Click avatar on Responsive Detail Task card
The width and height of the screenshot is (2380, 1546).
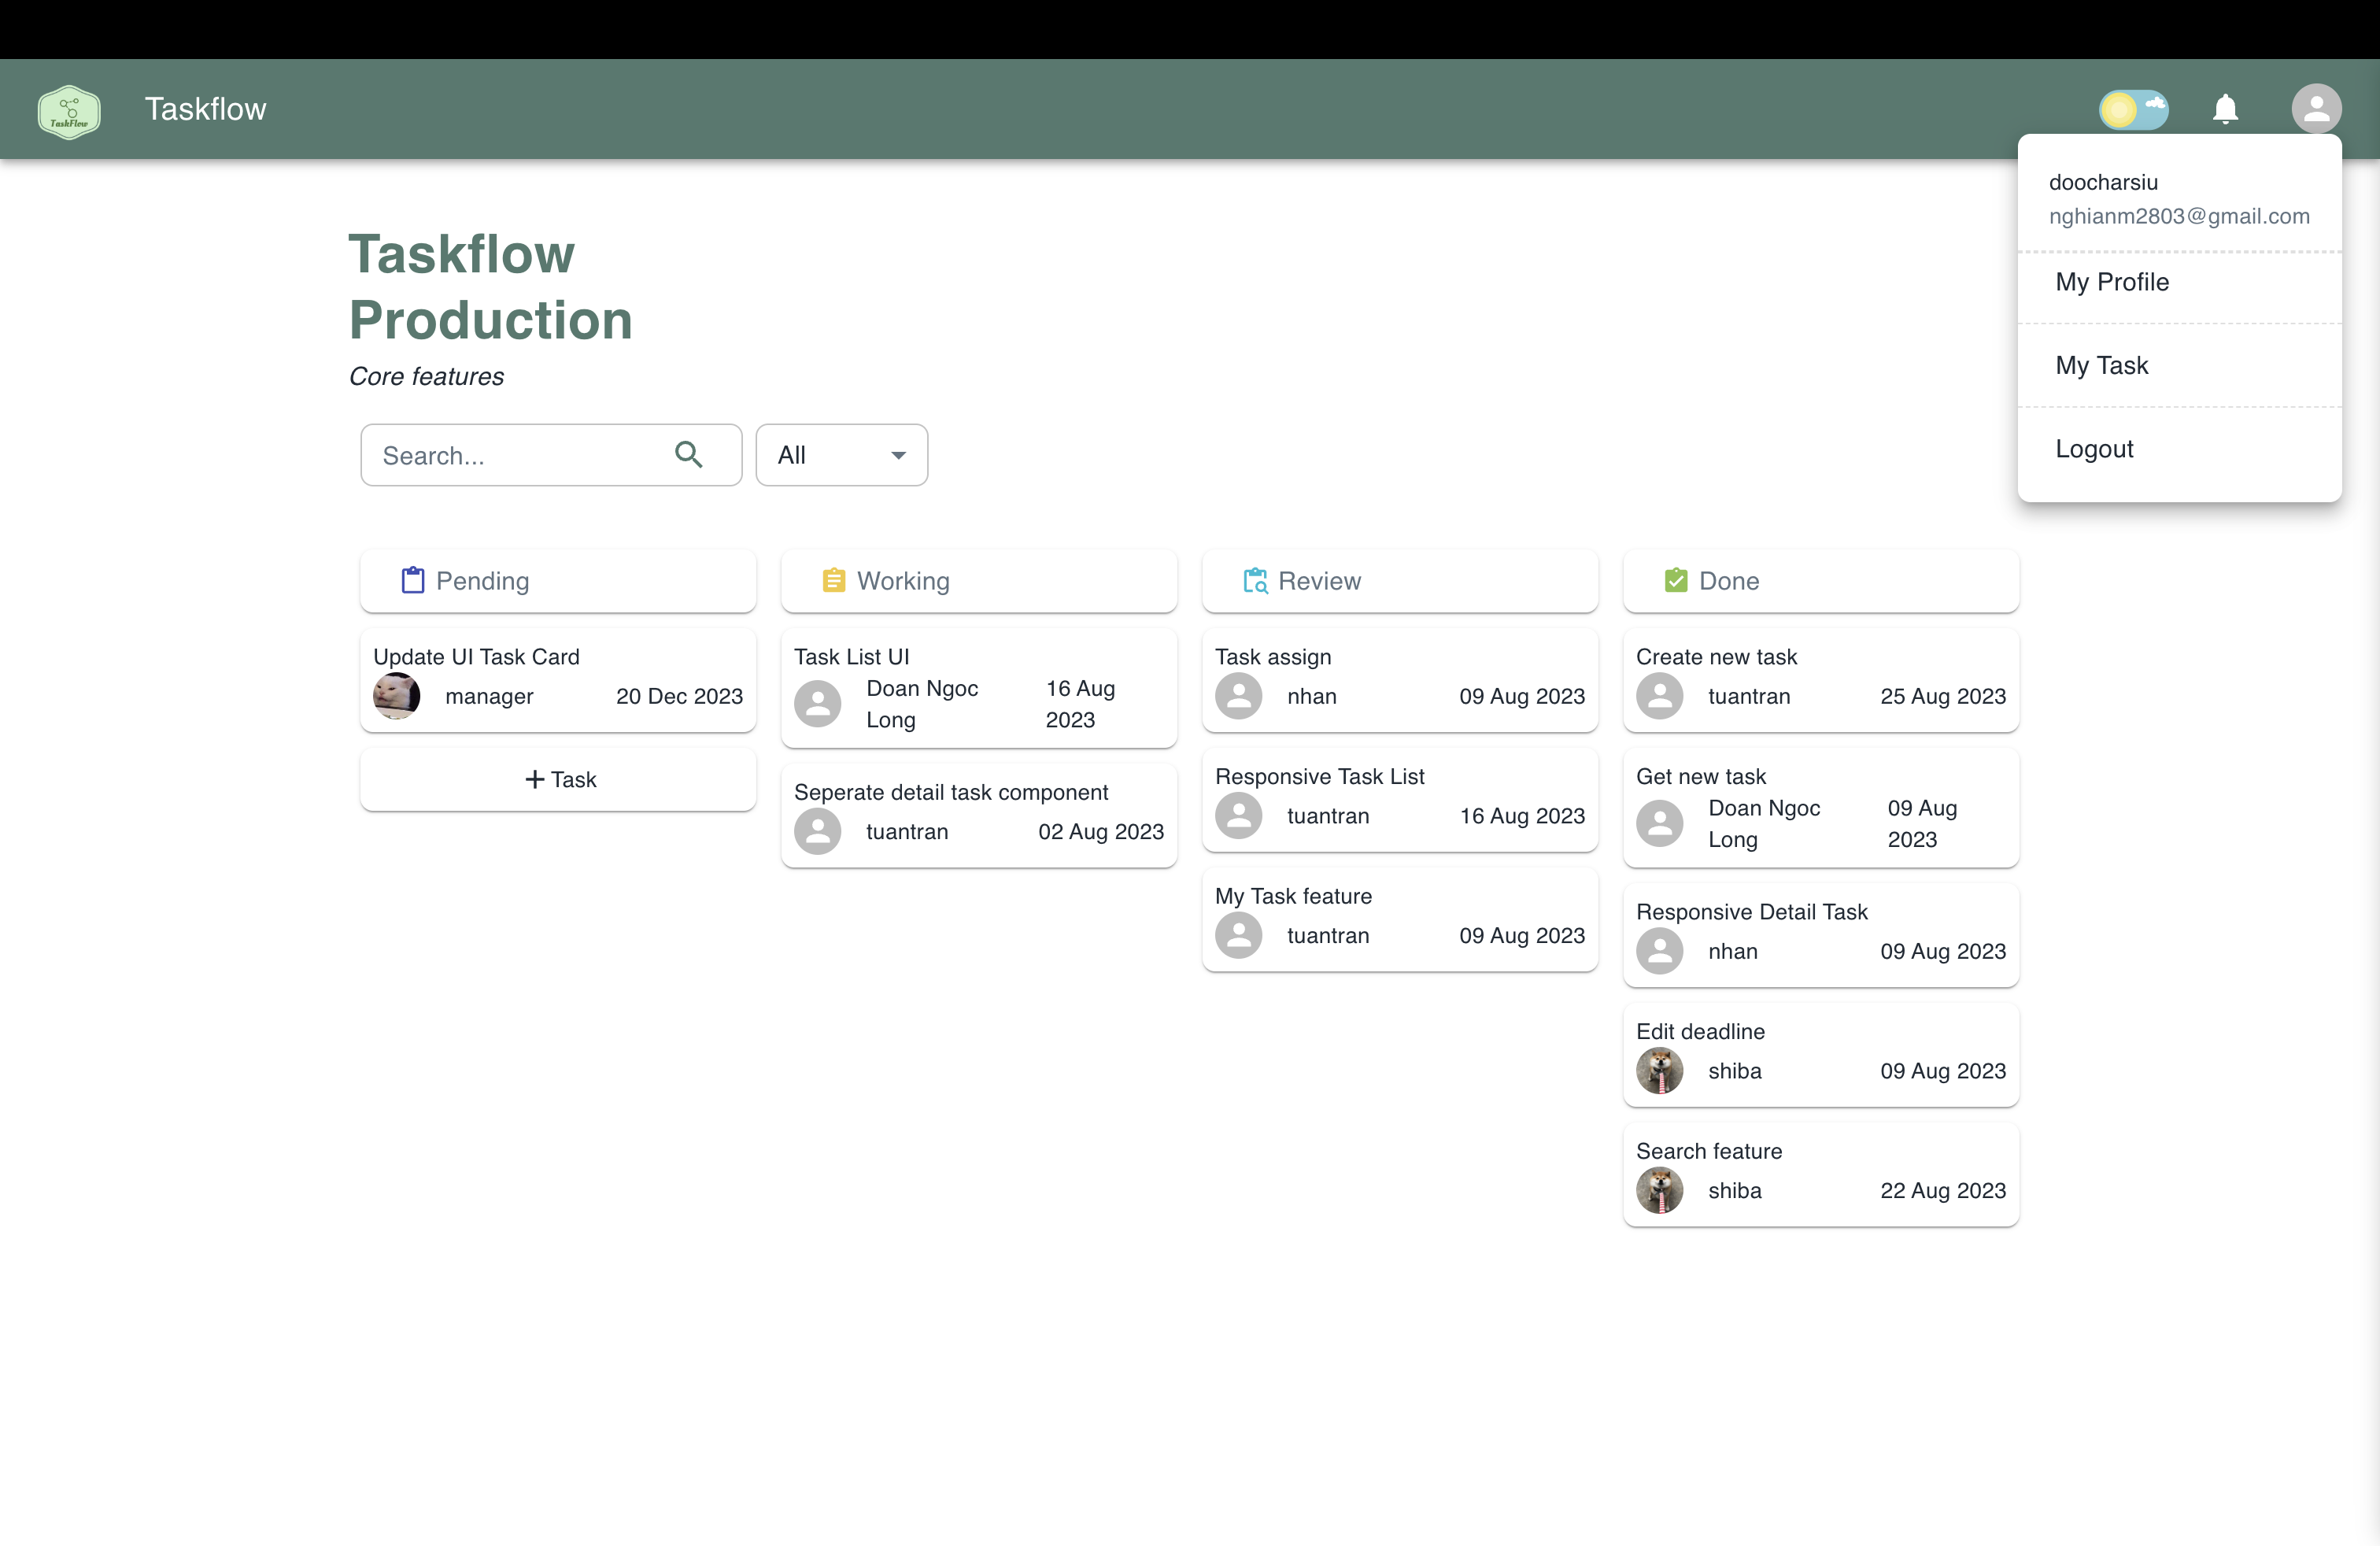click(x=1660, y=951)
